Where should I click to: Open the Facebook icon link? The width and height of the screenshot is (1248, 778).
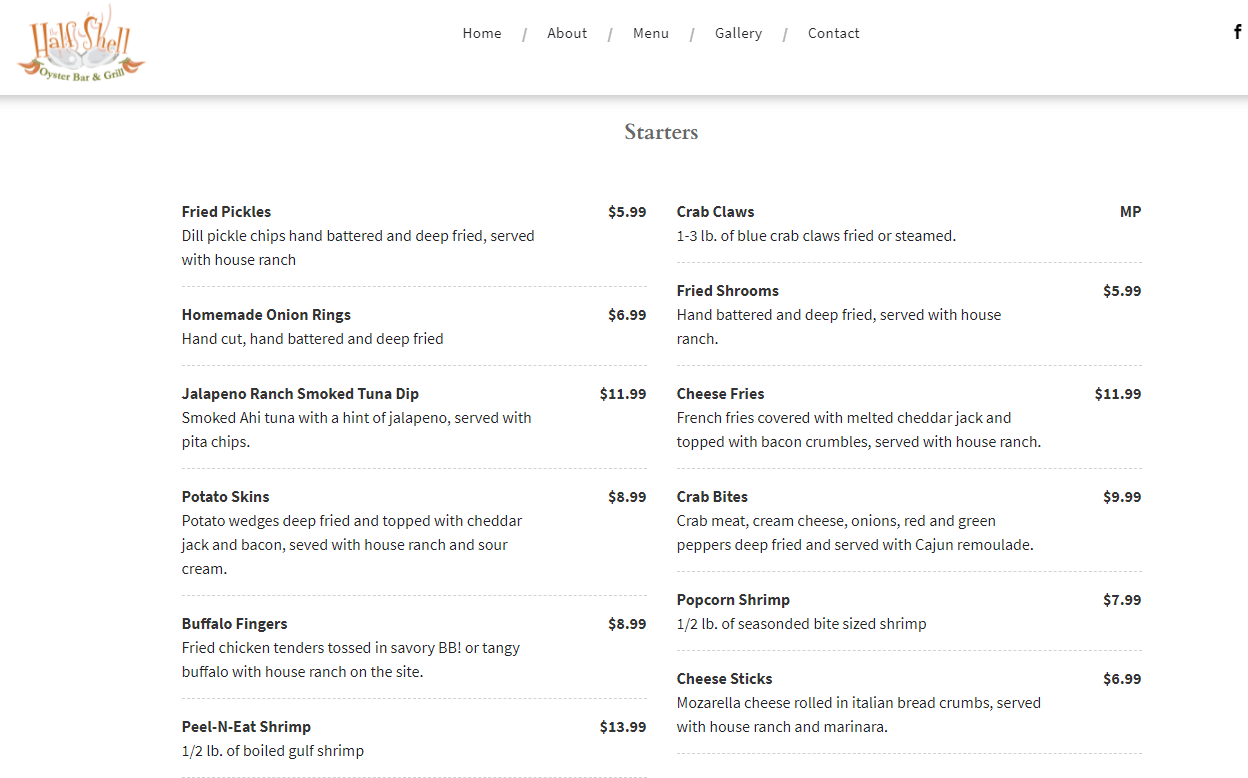coord(1237,32)
